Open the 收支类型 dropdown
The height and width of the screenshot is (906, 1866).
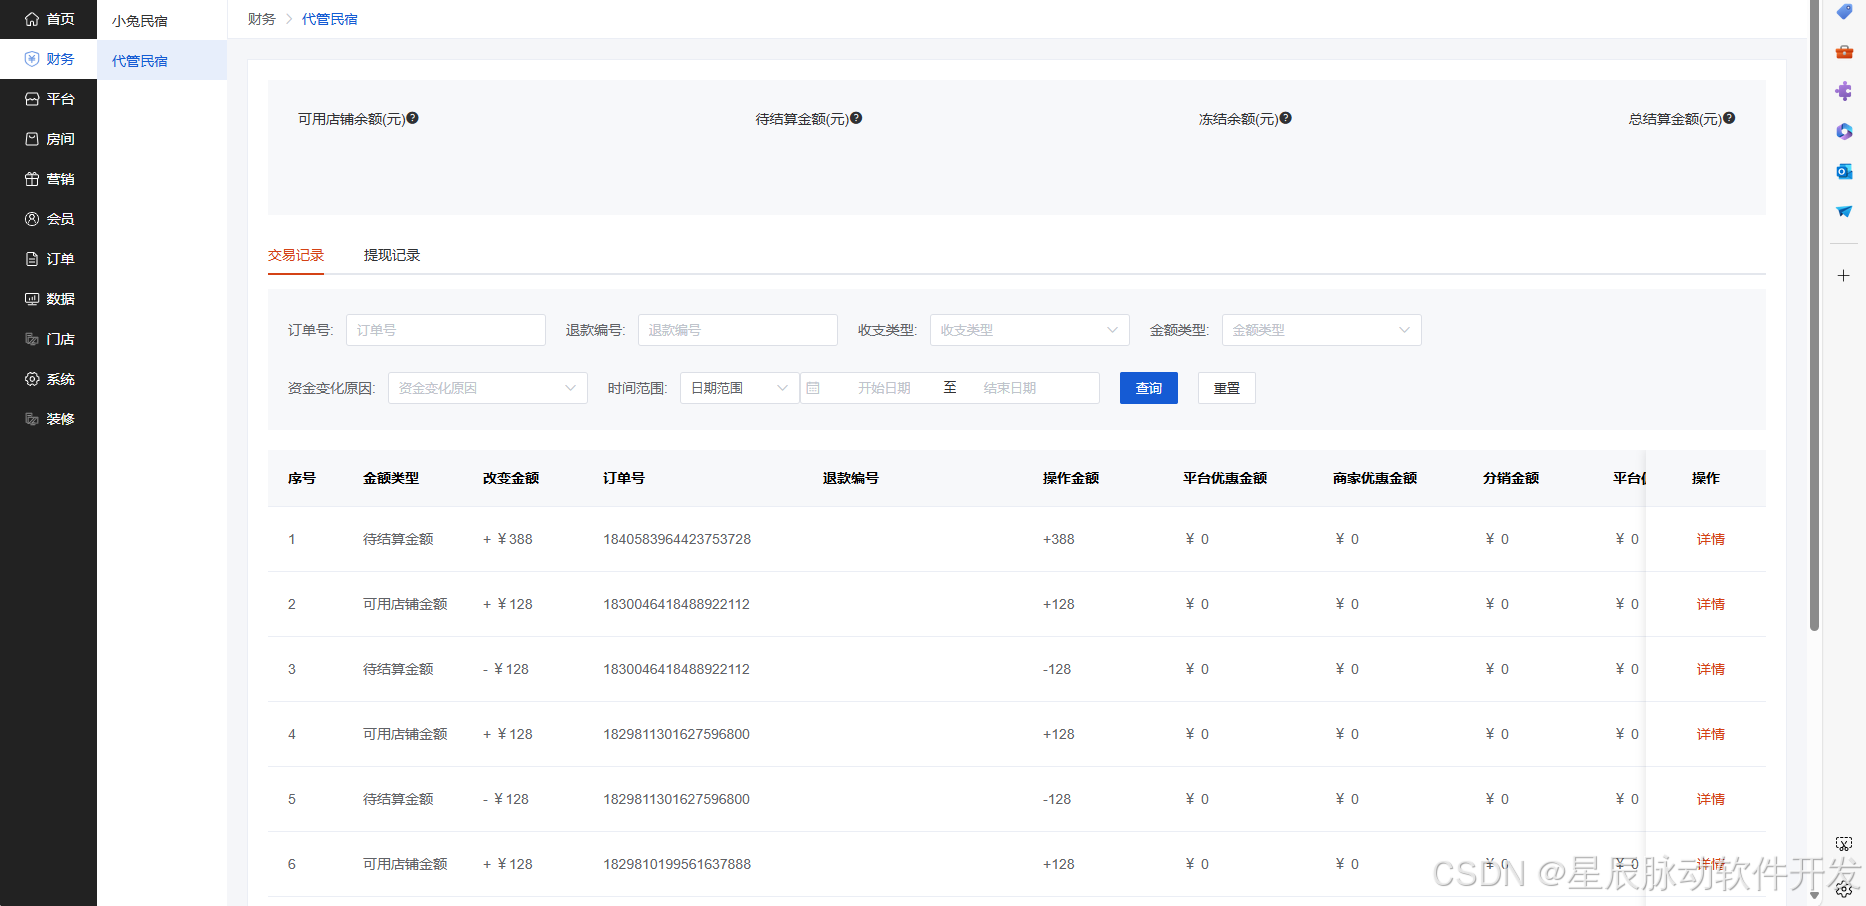(x=1030, y=330)
